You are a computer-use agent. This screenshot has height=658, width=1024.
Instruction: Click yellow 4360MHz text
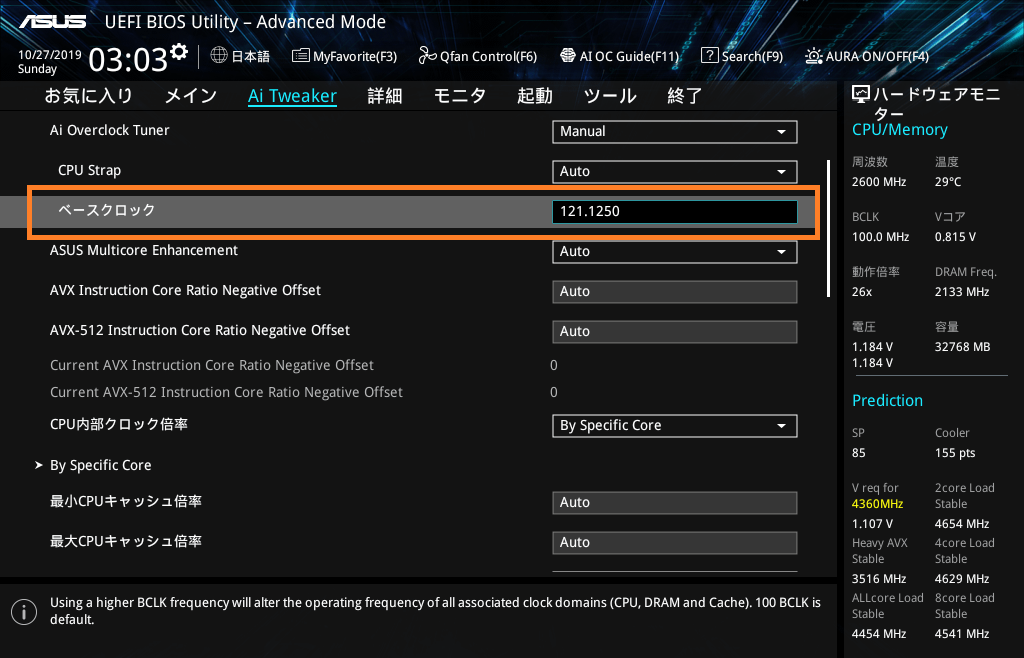click(x=877, y=504)
